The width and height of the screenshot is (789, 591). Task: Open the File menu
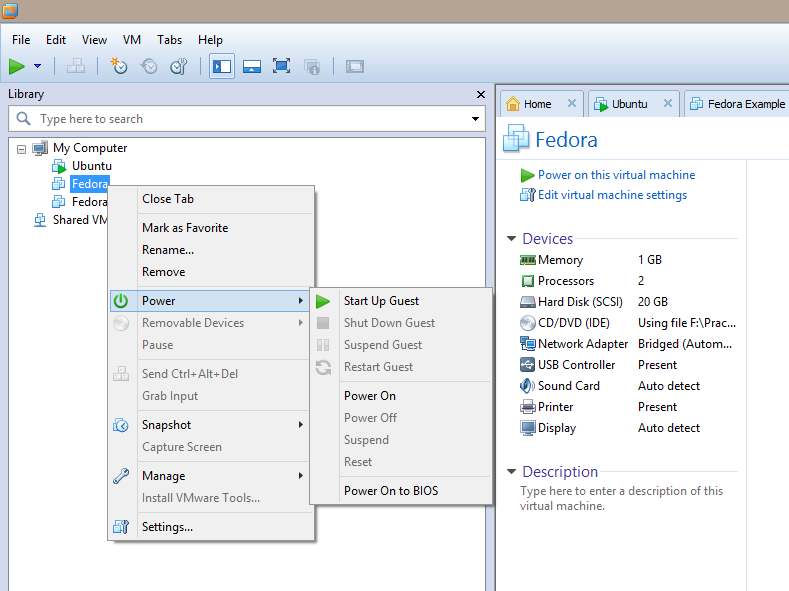(21, 40)
